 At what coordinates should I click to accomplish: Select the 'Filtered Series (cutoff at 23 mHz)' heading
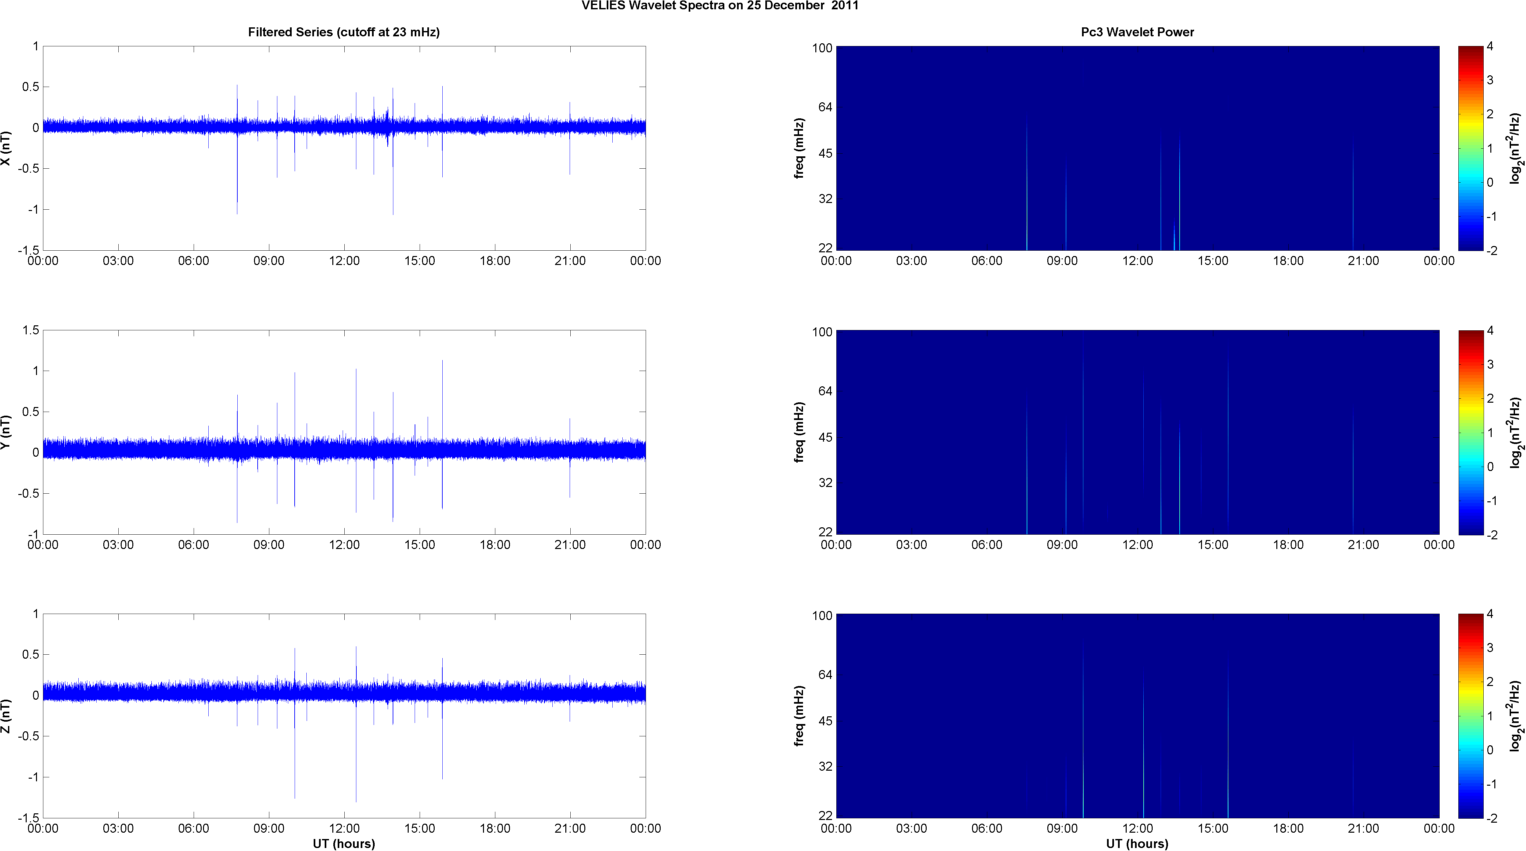(344, 32)
